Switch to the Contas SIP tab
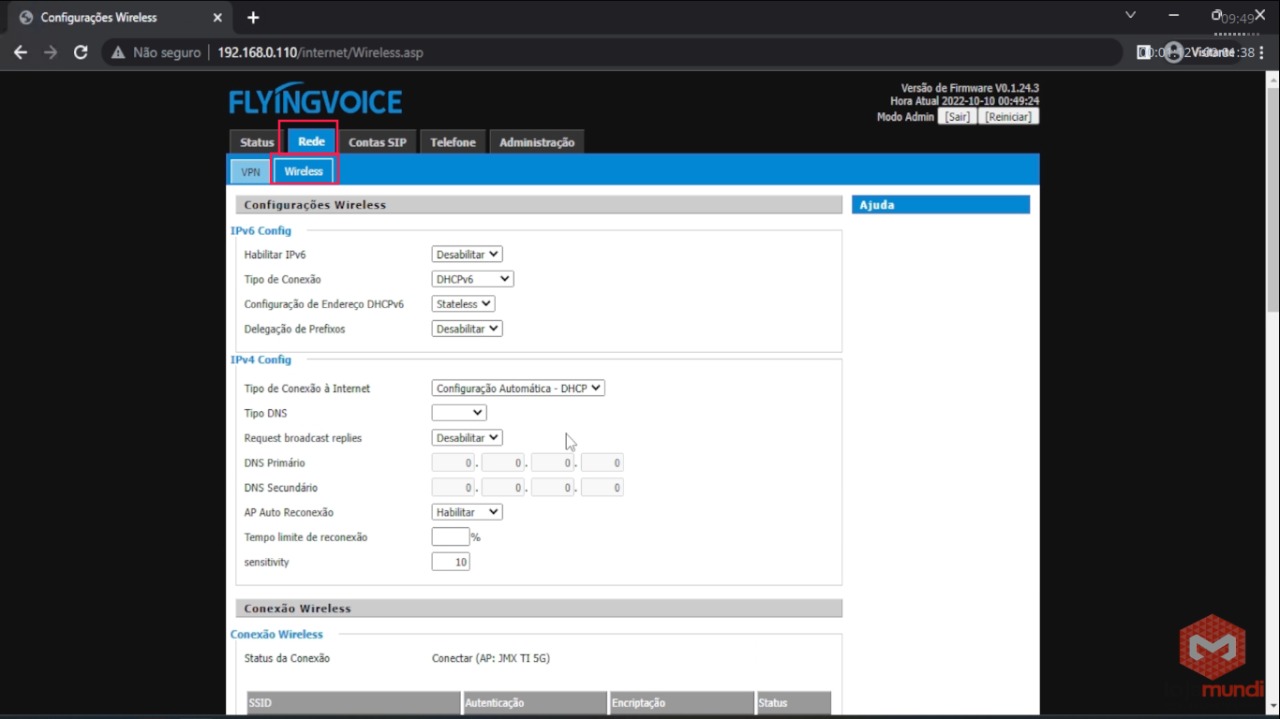The image size is (1280, 719). 377,142
